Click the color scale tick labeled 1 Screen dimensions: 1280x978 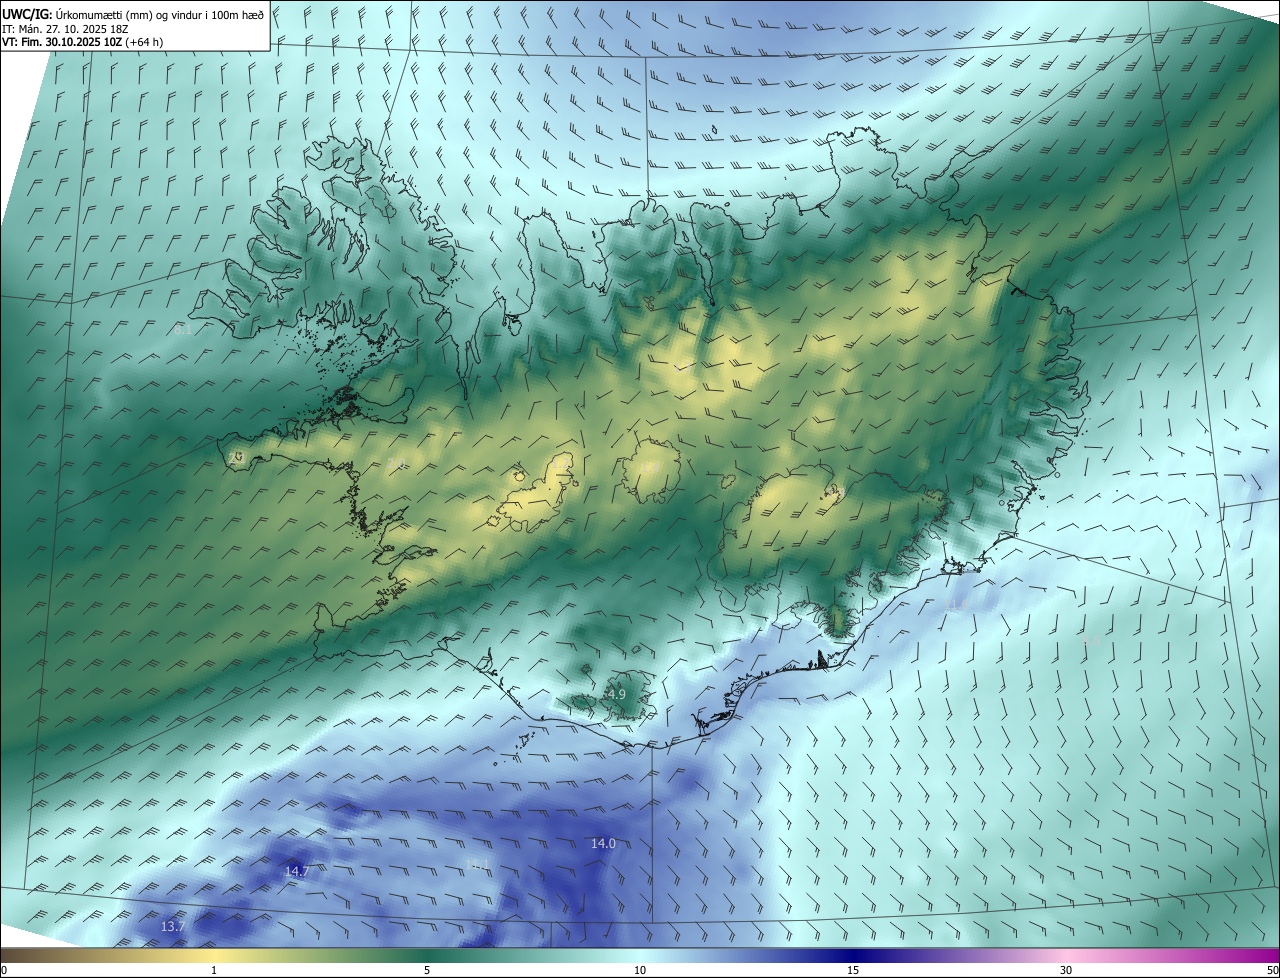[x=214, y=970]
